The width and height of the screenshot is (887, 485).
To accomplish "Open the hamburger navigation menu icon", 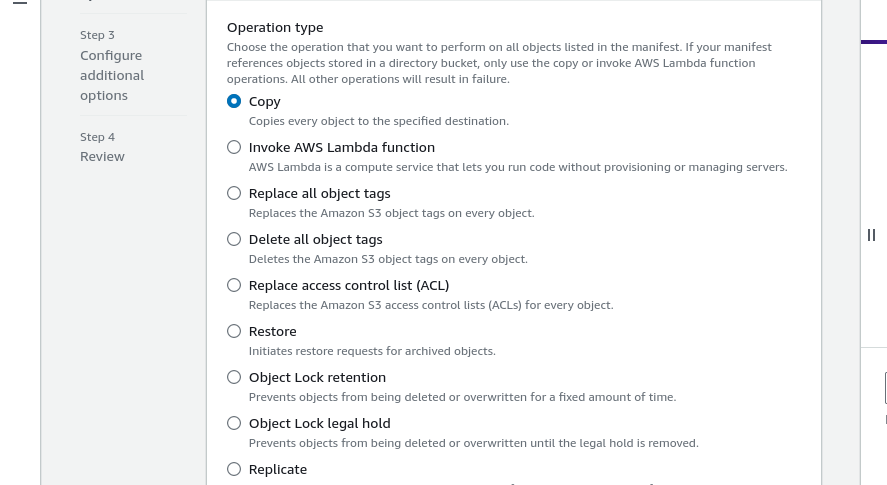I will (x=20, y=2).
